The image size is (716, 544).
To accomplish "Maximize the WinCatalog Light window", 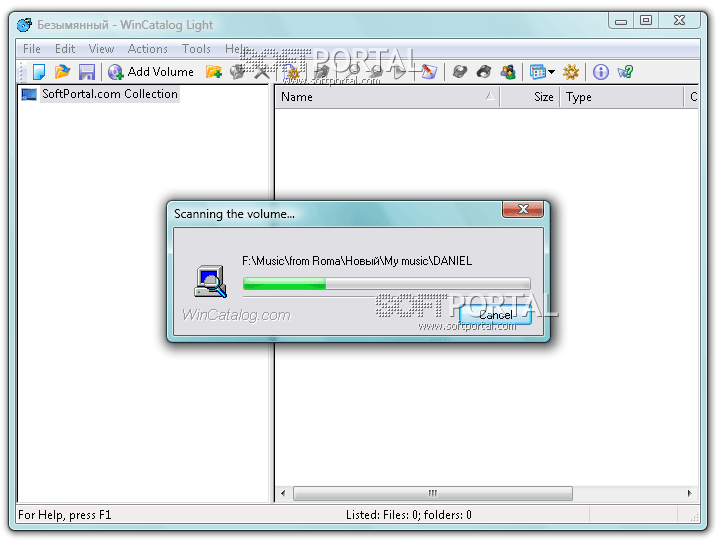I will pos(646,21).
